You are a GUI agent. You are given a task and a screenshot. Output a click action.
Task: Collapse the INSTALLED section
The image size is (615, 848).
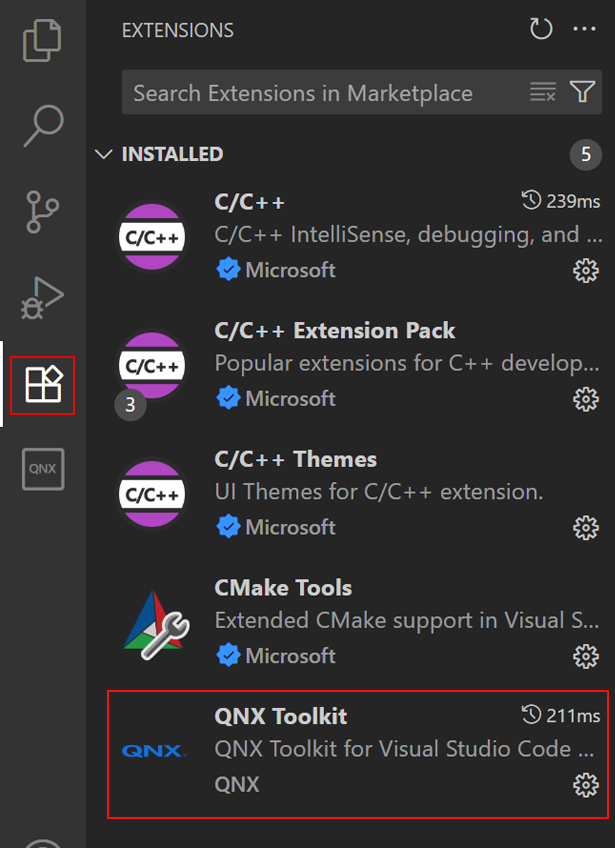(x=102, y=155)
